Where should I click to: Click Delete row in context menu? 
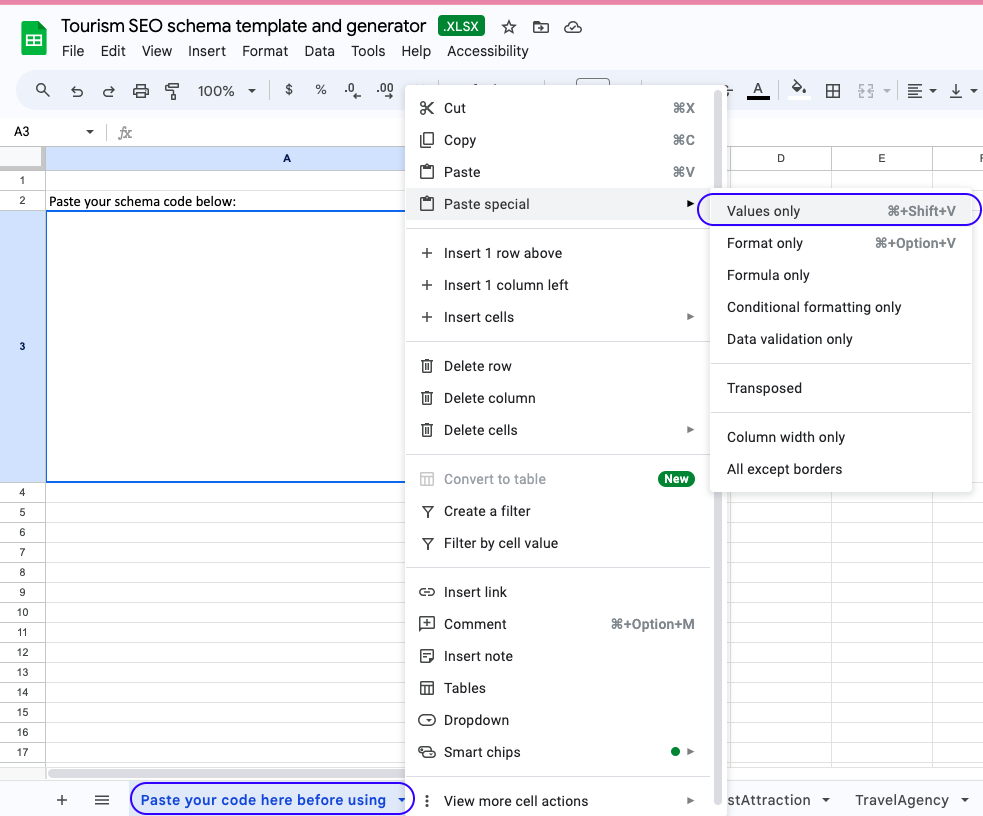point(477,366)
